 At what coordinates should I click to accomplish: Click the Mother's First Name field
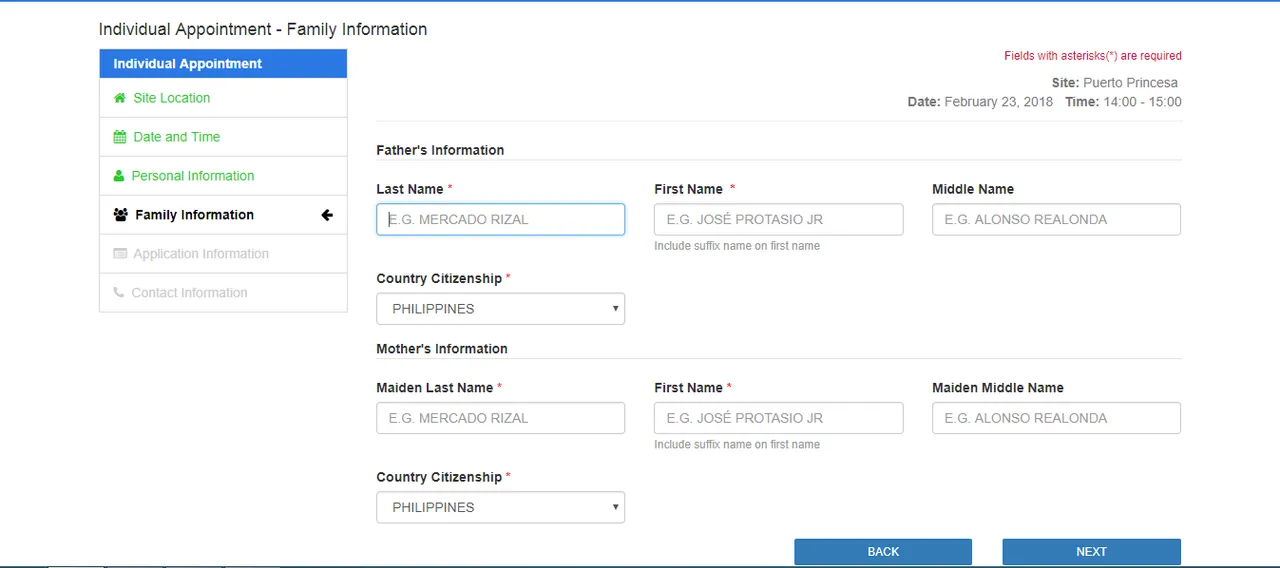tap(779, 418)
